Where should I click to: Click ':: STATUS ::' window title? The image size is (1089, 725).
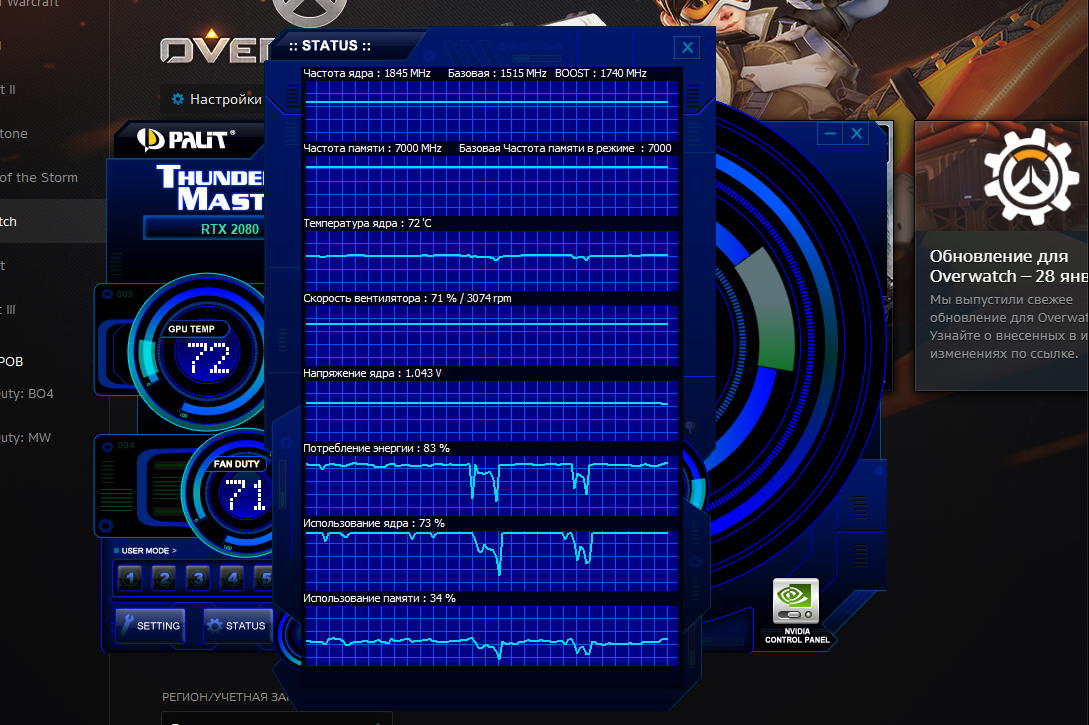330,46
